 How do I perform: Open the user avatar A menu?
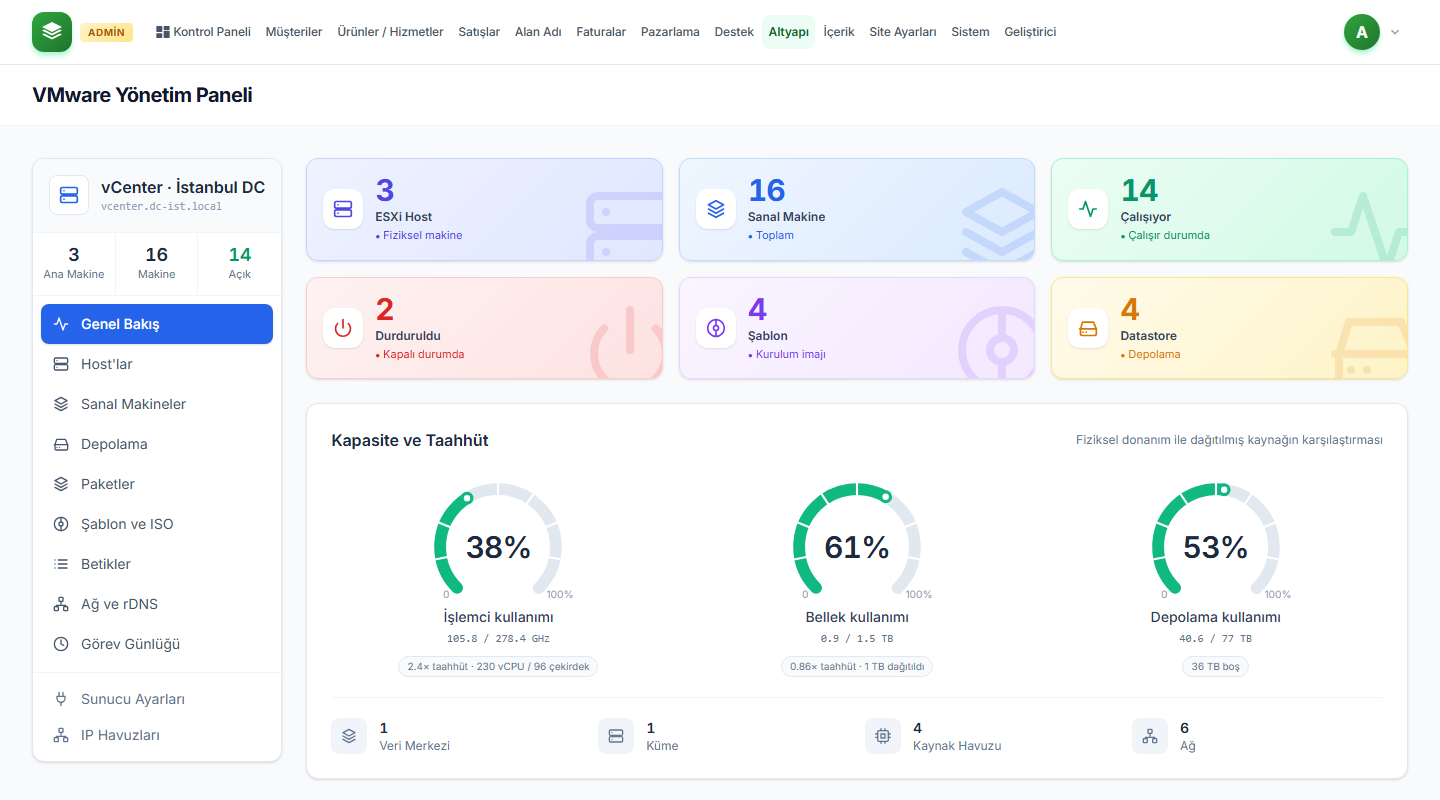(x=1362, y=32)
